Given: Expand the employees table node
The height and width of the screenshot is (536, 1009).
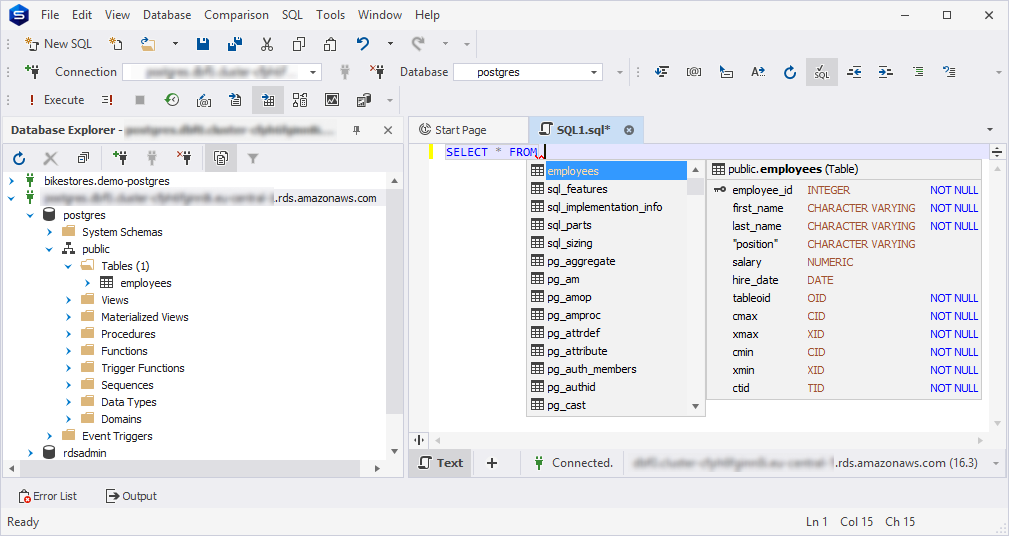Looking at the screenshot, I should point(88,283).
